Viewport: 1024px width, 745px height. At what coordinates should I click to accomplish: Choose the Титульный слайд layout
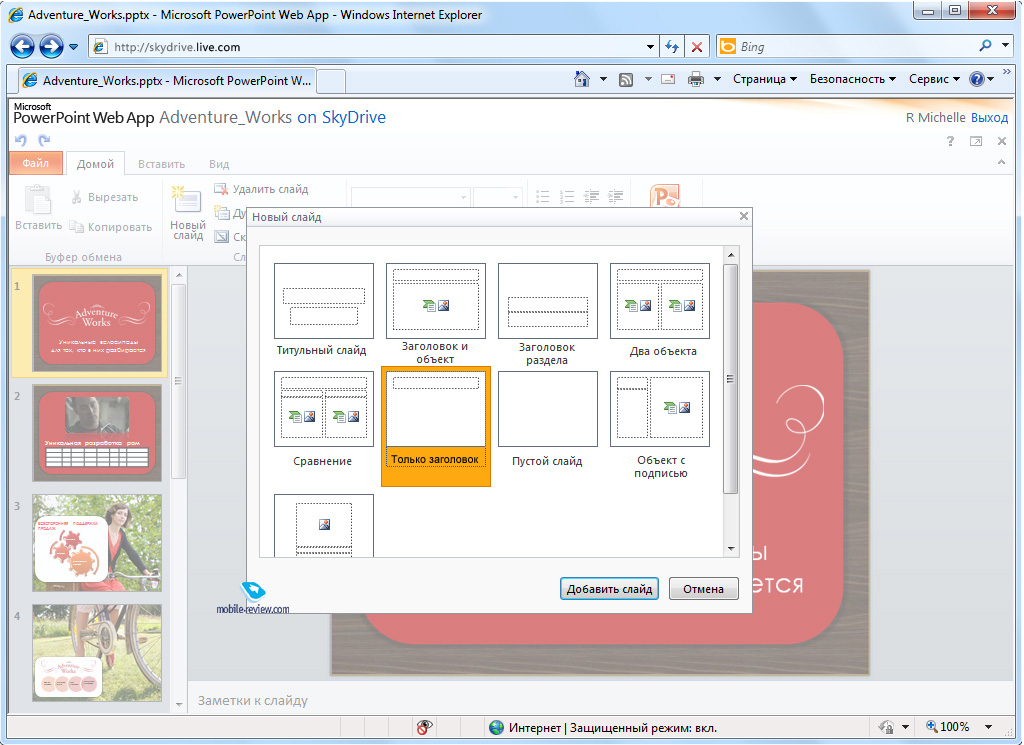click(x=323, y=309)
